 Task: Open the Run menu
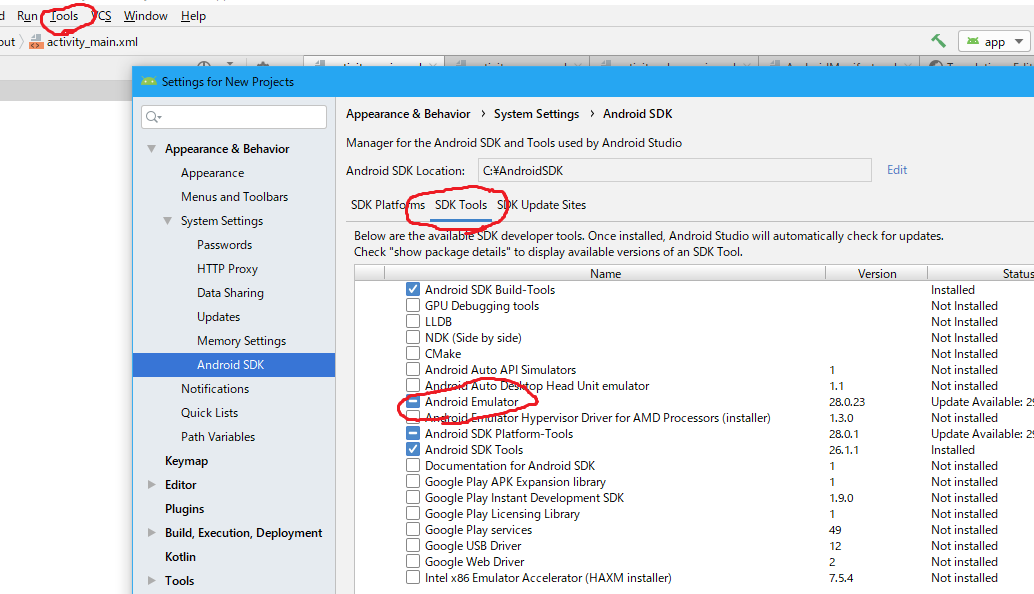27,16
